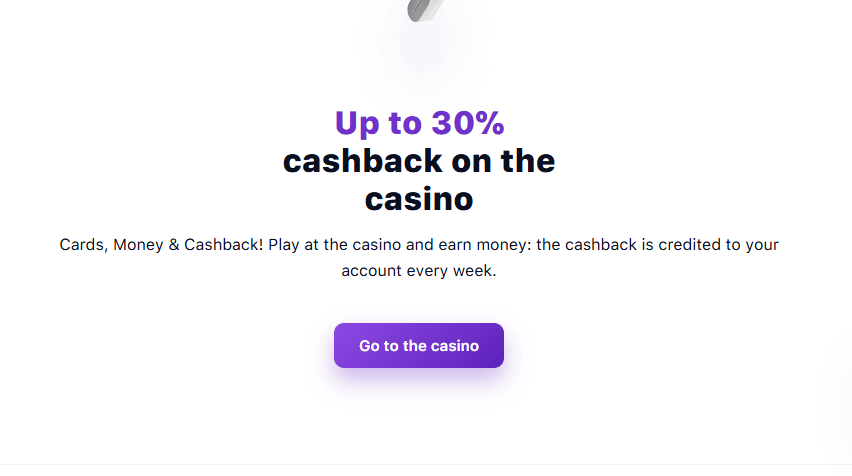This screenshot has width=852, height=476.
Task: Click "account" starting the second description line
Action: coord(371,271)
